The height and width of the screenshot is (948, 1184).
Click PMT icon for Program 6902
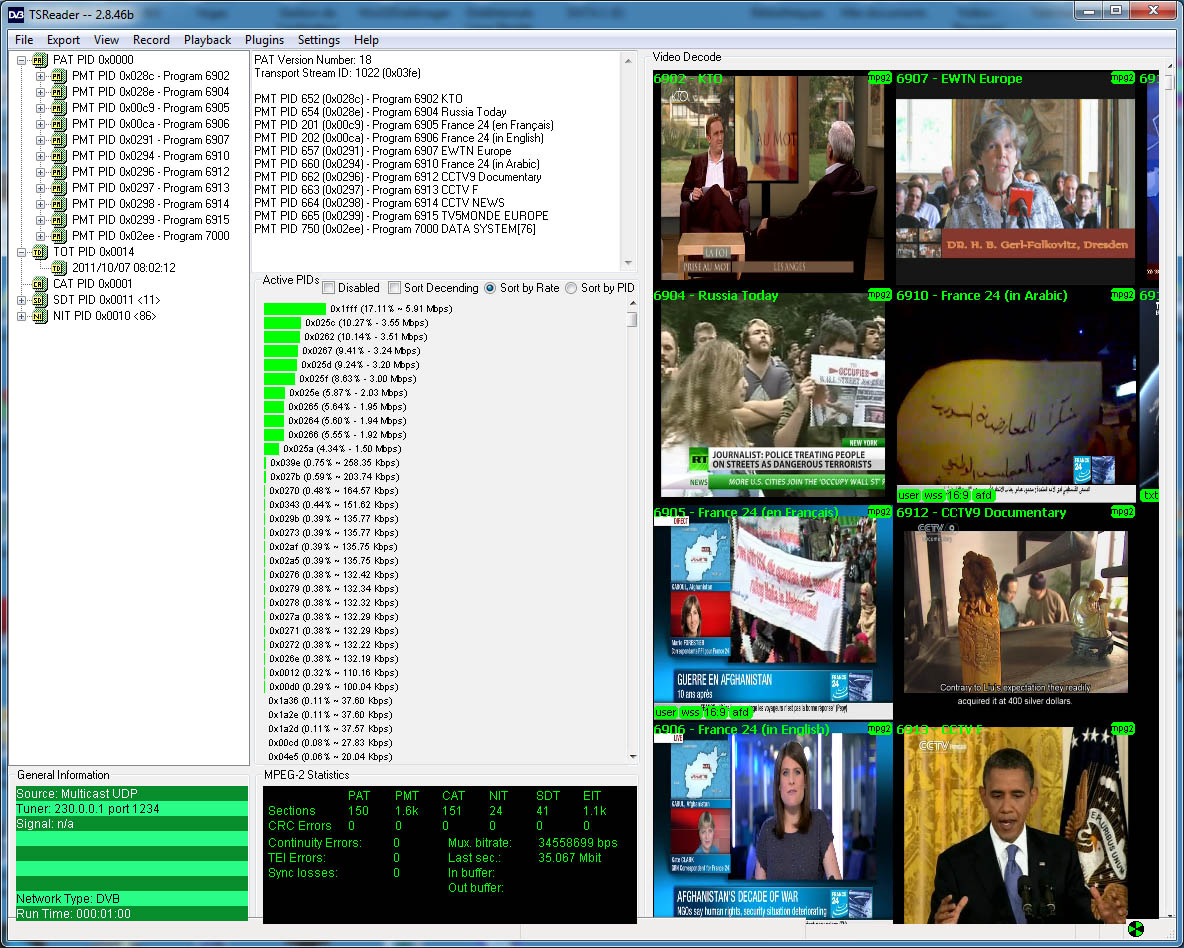click(x=59, y=76)
